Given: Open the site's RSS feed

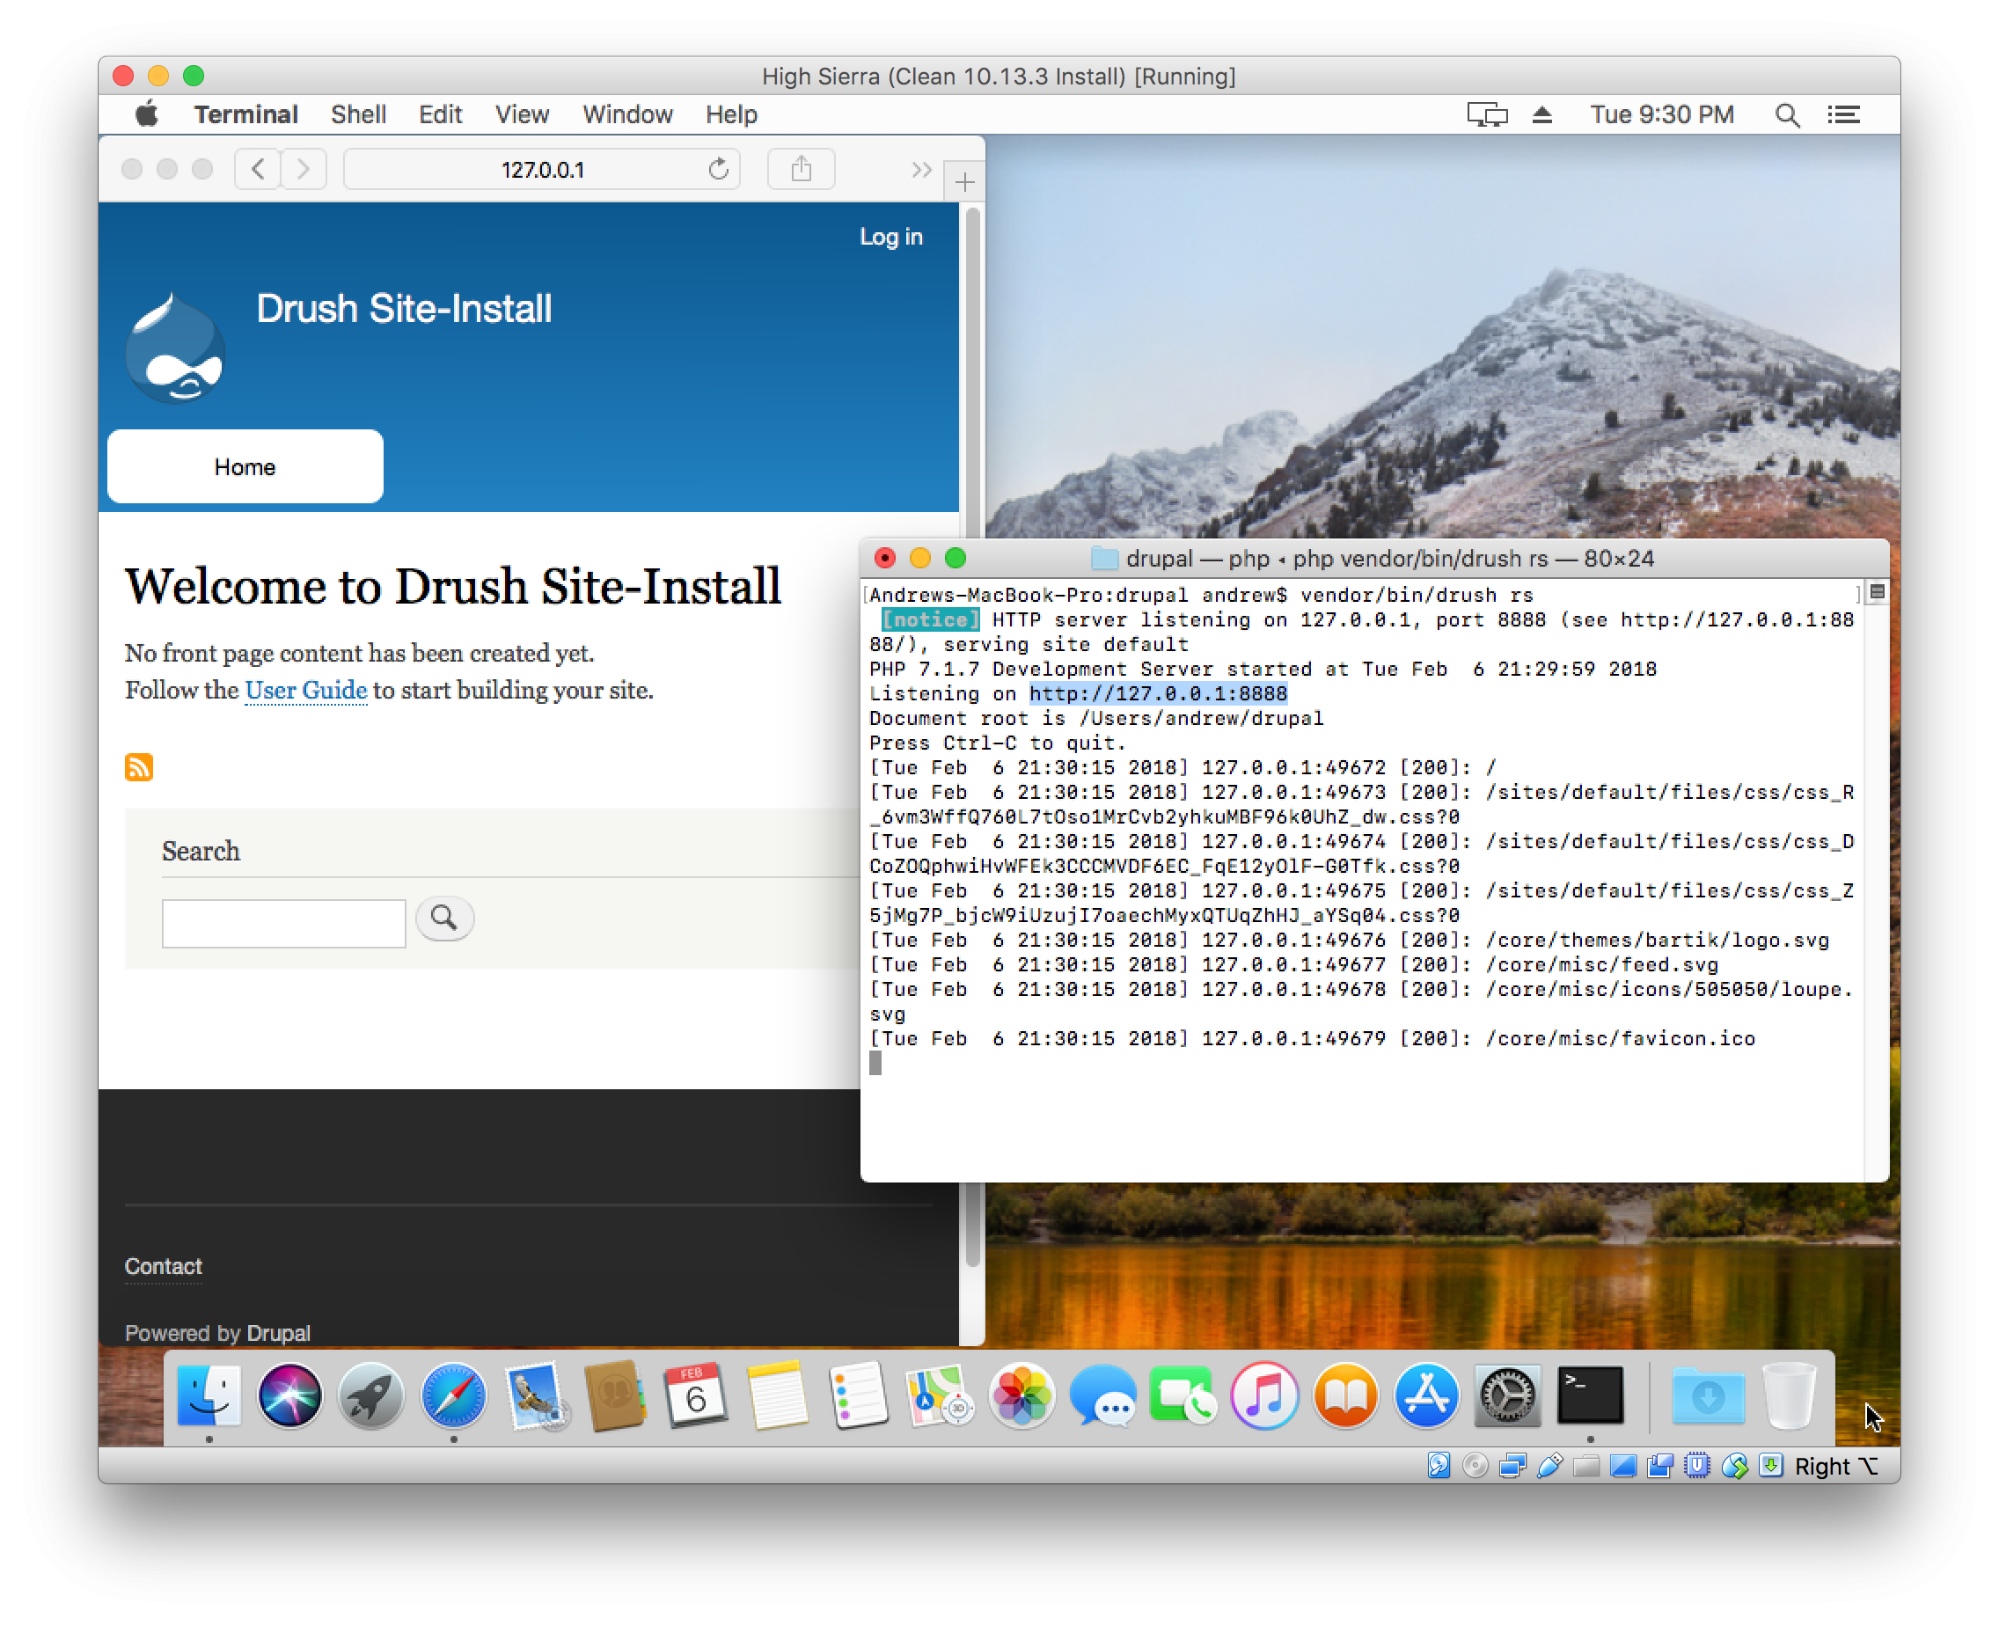Looking at the screenshot, I should [139, 767].
